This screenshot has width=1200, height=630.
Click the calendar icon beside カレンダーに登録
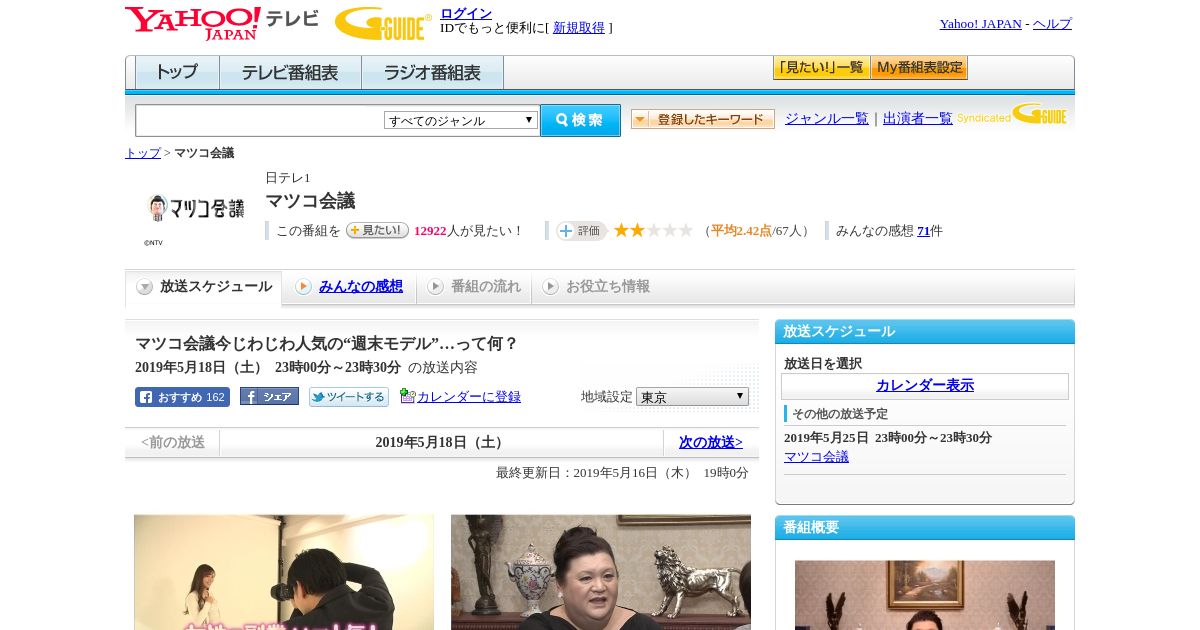[x=407, y=396]
